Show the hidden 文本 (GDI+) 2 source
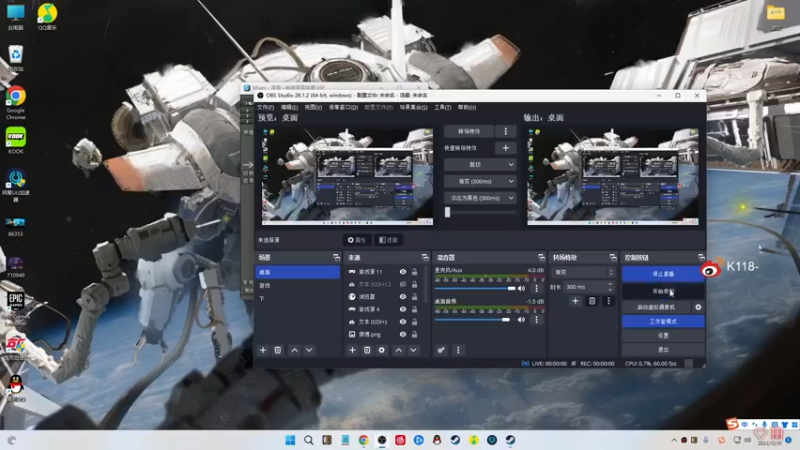Screen dimensions: 800x450 pyautogui.click(x=403, y=284)
